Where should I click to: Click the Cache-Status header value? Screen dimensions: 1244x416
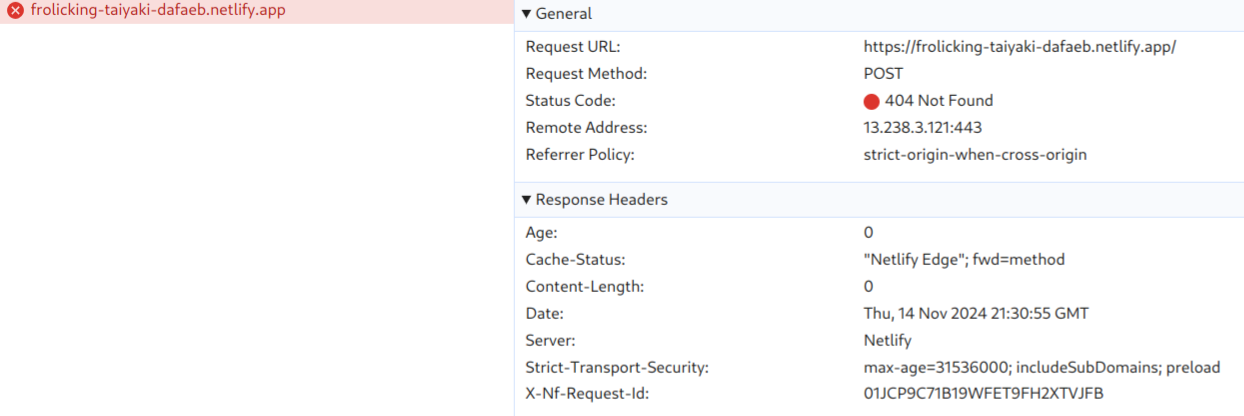click(964, 260)
